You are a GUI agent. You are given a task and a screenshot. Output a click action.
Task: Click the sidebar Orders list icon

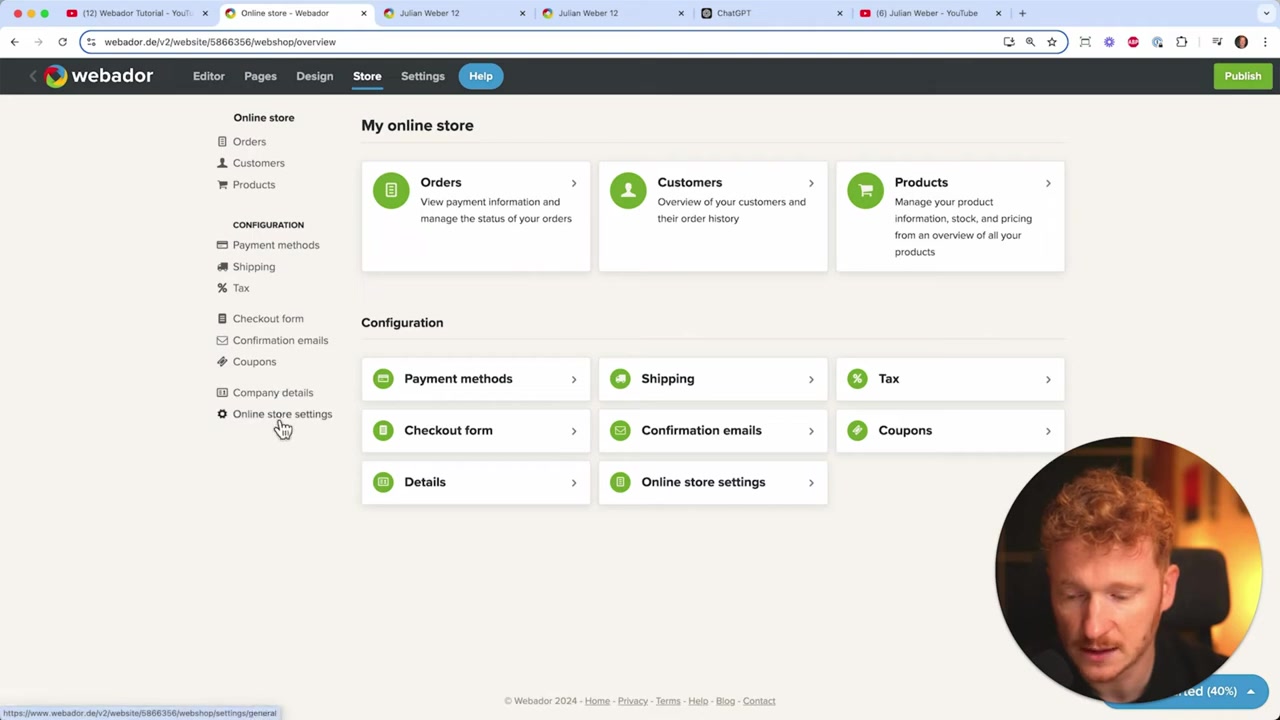point(222,142)
